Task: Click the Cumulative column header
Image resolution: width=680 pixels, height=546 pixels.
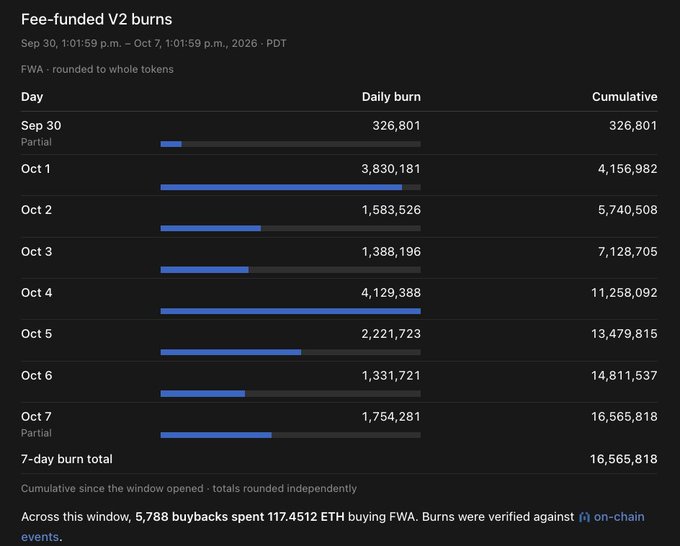Action: (624, 97)
